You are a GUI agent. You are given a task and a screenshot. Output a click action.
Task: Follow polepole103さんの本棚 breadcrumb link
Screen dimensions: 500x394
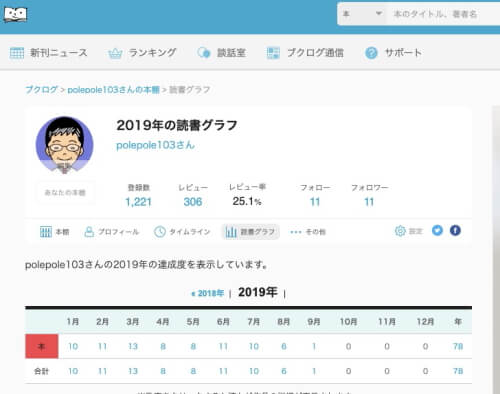click(114, 90)
